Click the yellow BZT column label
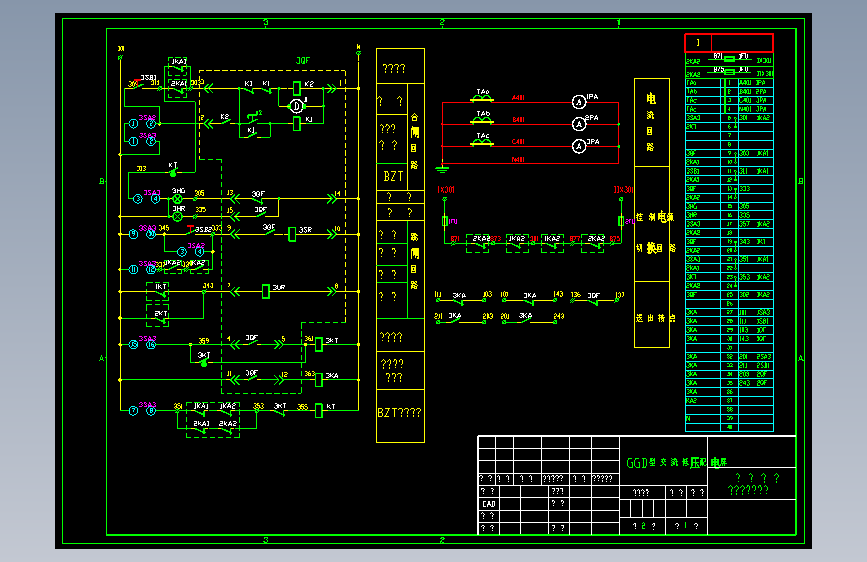The width and height of the screenshot is (867, 562). (393, 176)
